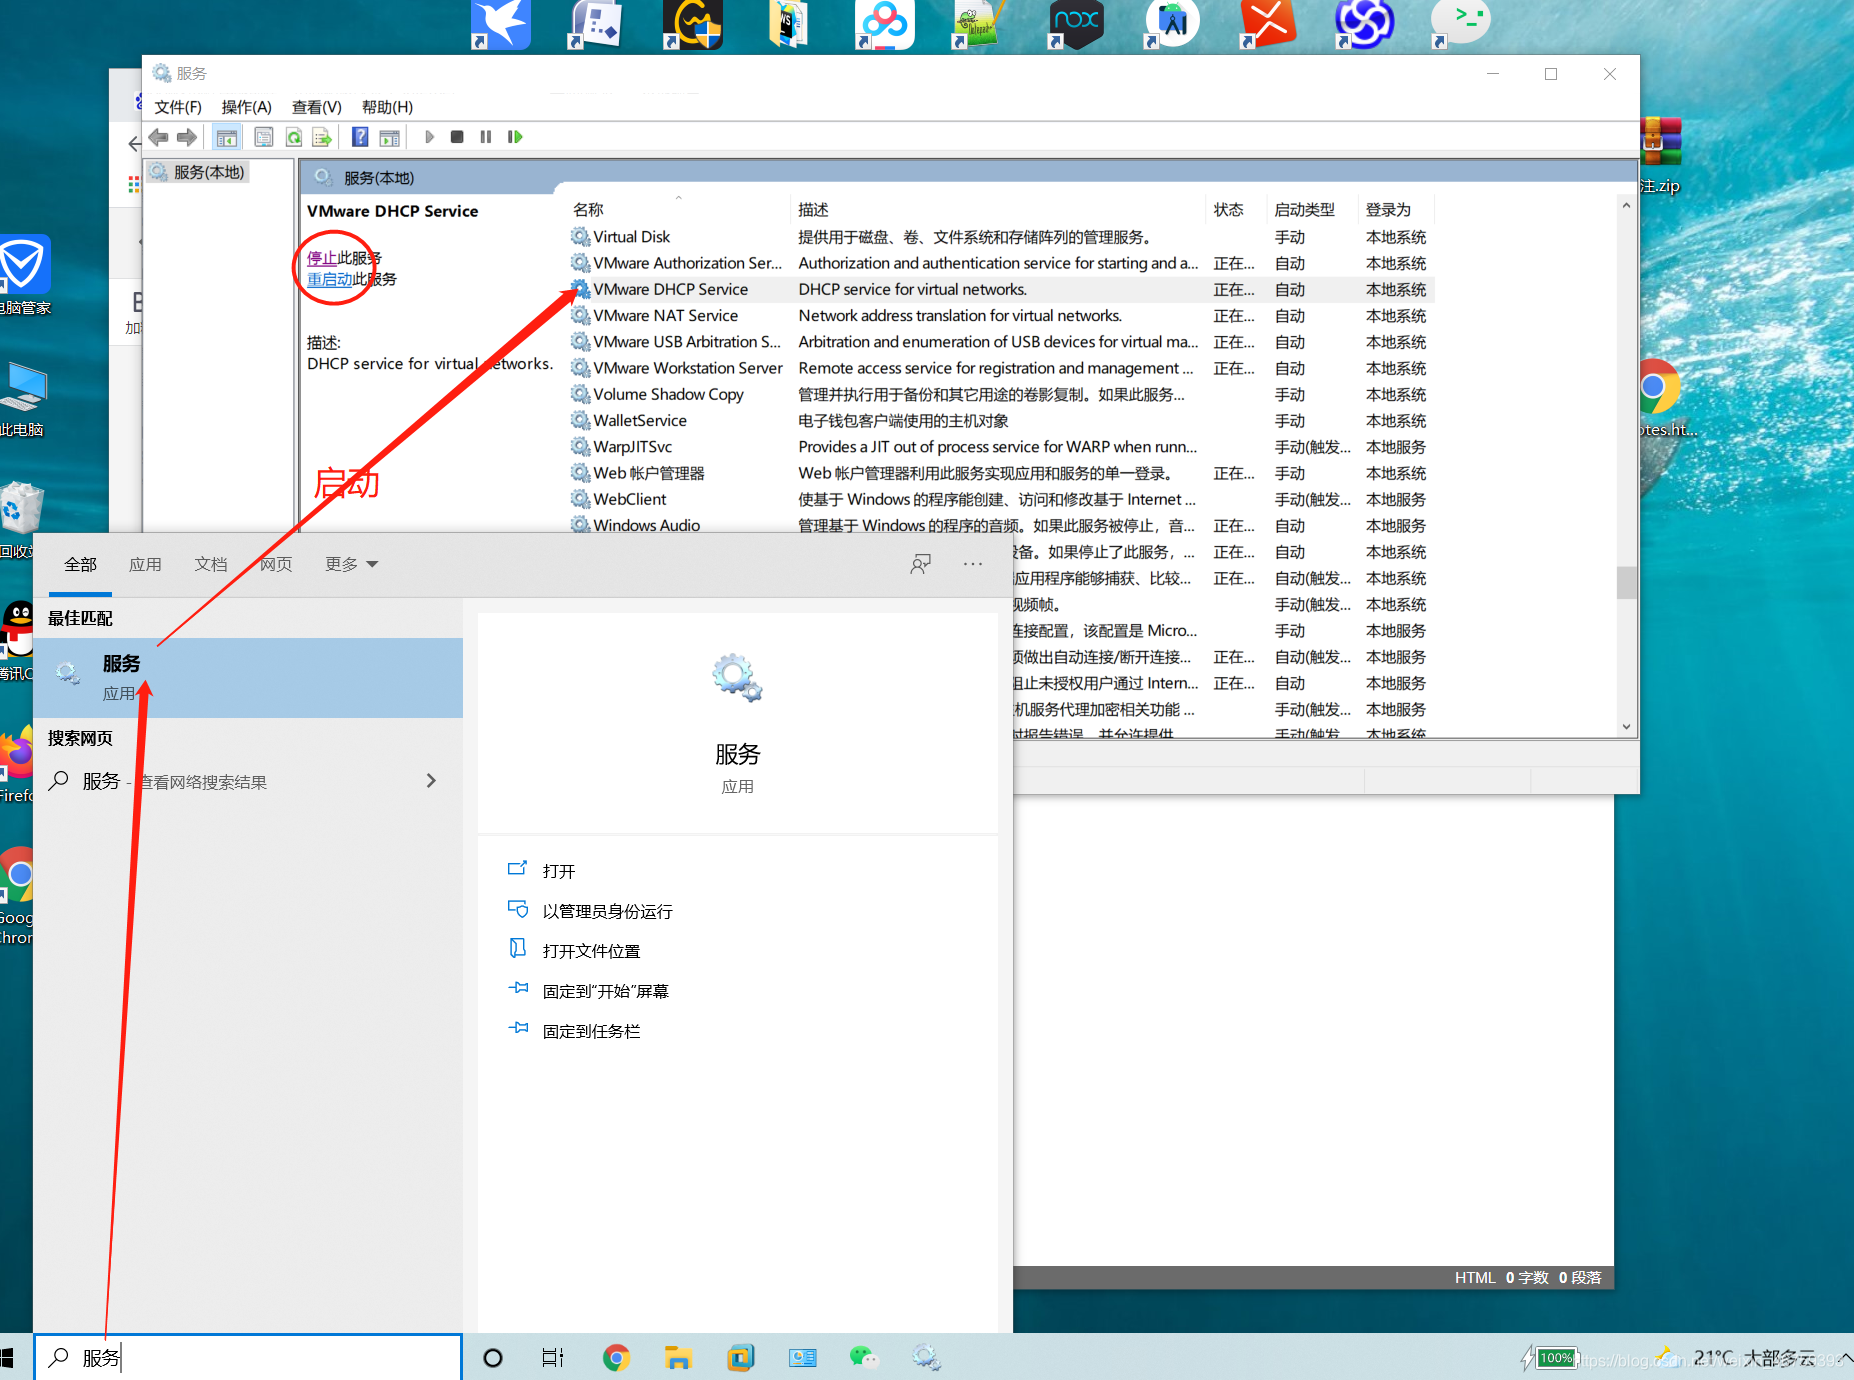This screenshot has height=1380, width=1854.
Task: Click the Back arrow in Services toolbar
Action: coord(158,137)
